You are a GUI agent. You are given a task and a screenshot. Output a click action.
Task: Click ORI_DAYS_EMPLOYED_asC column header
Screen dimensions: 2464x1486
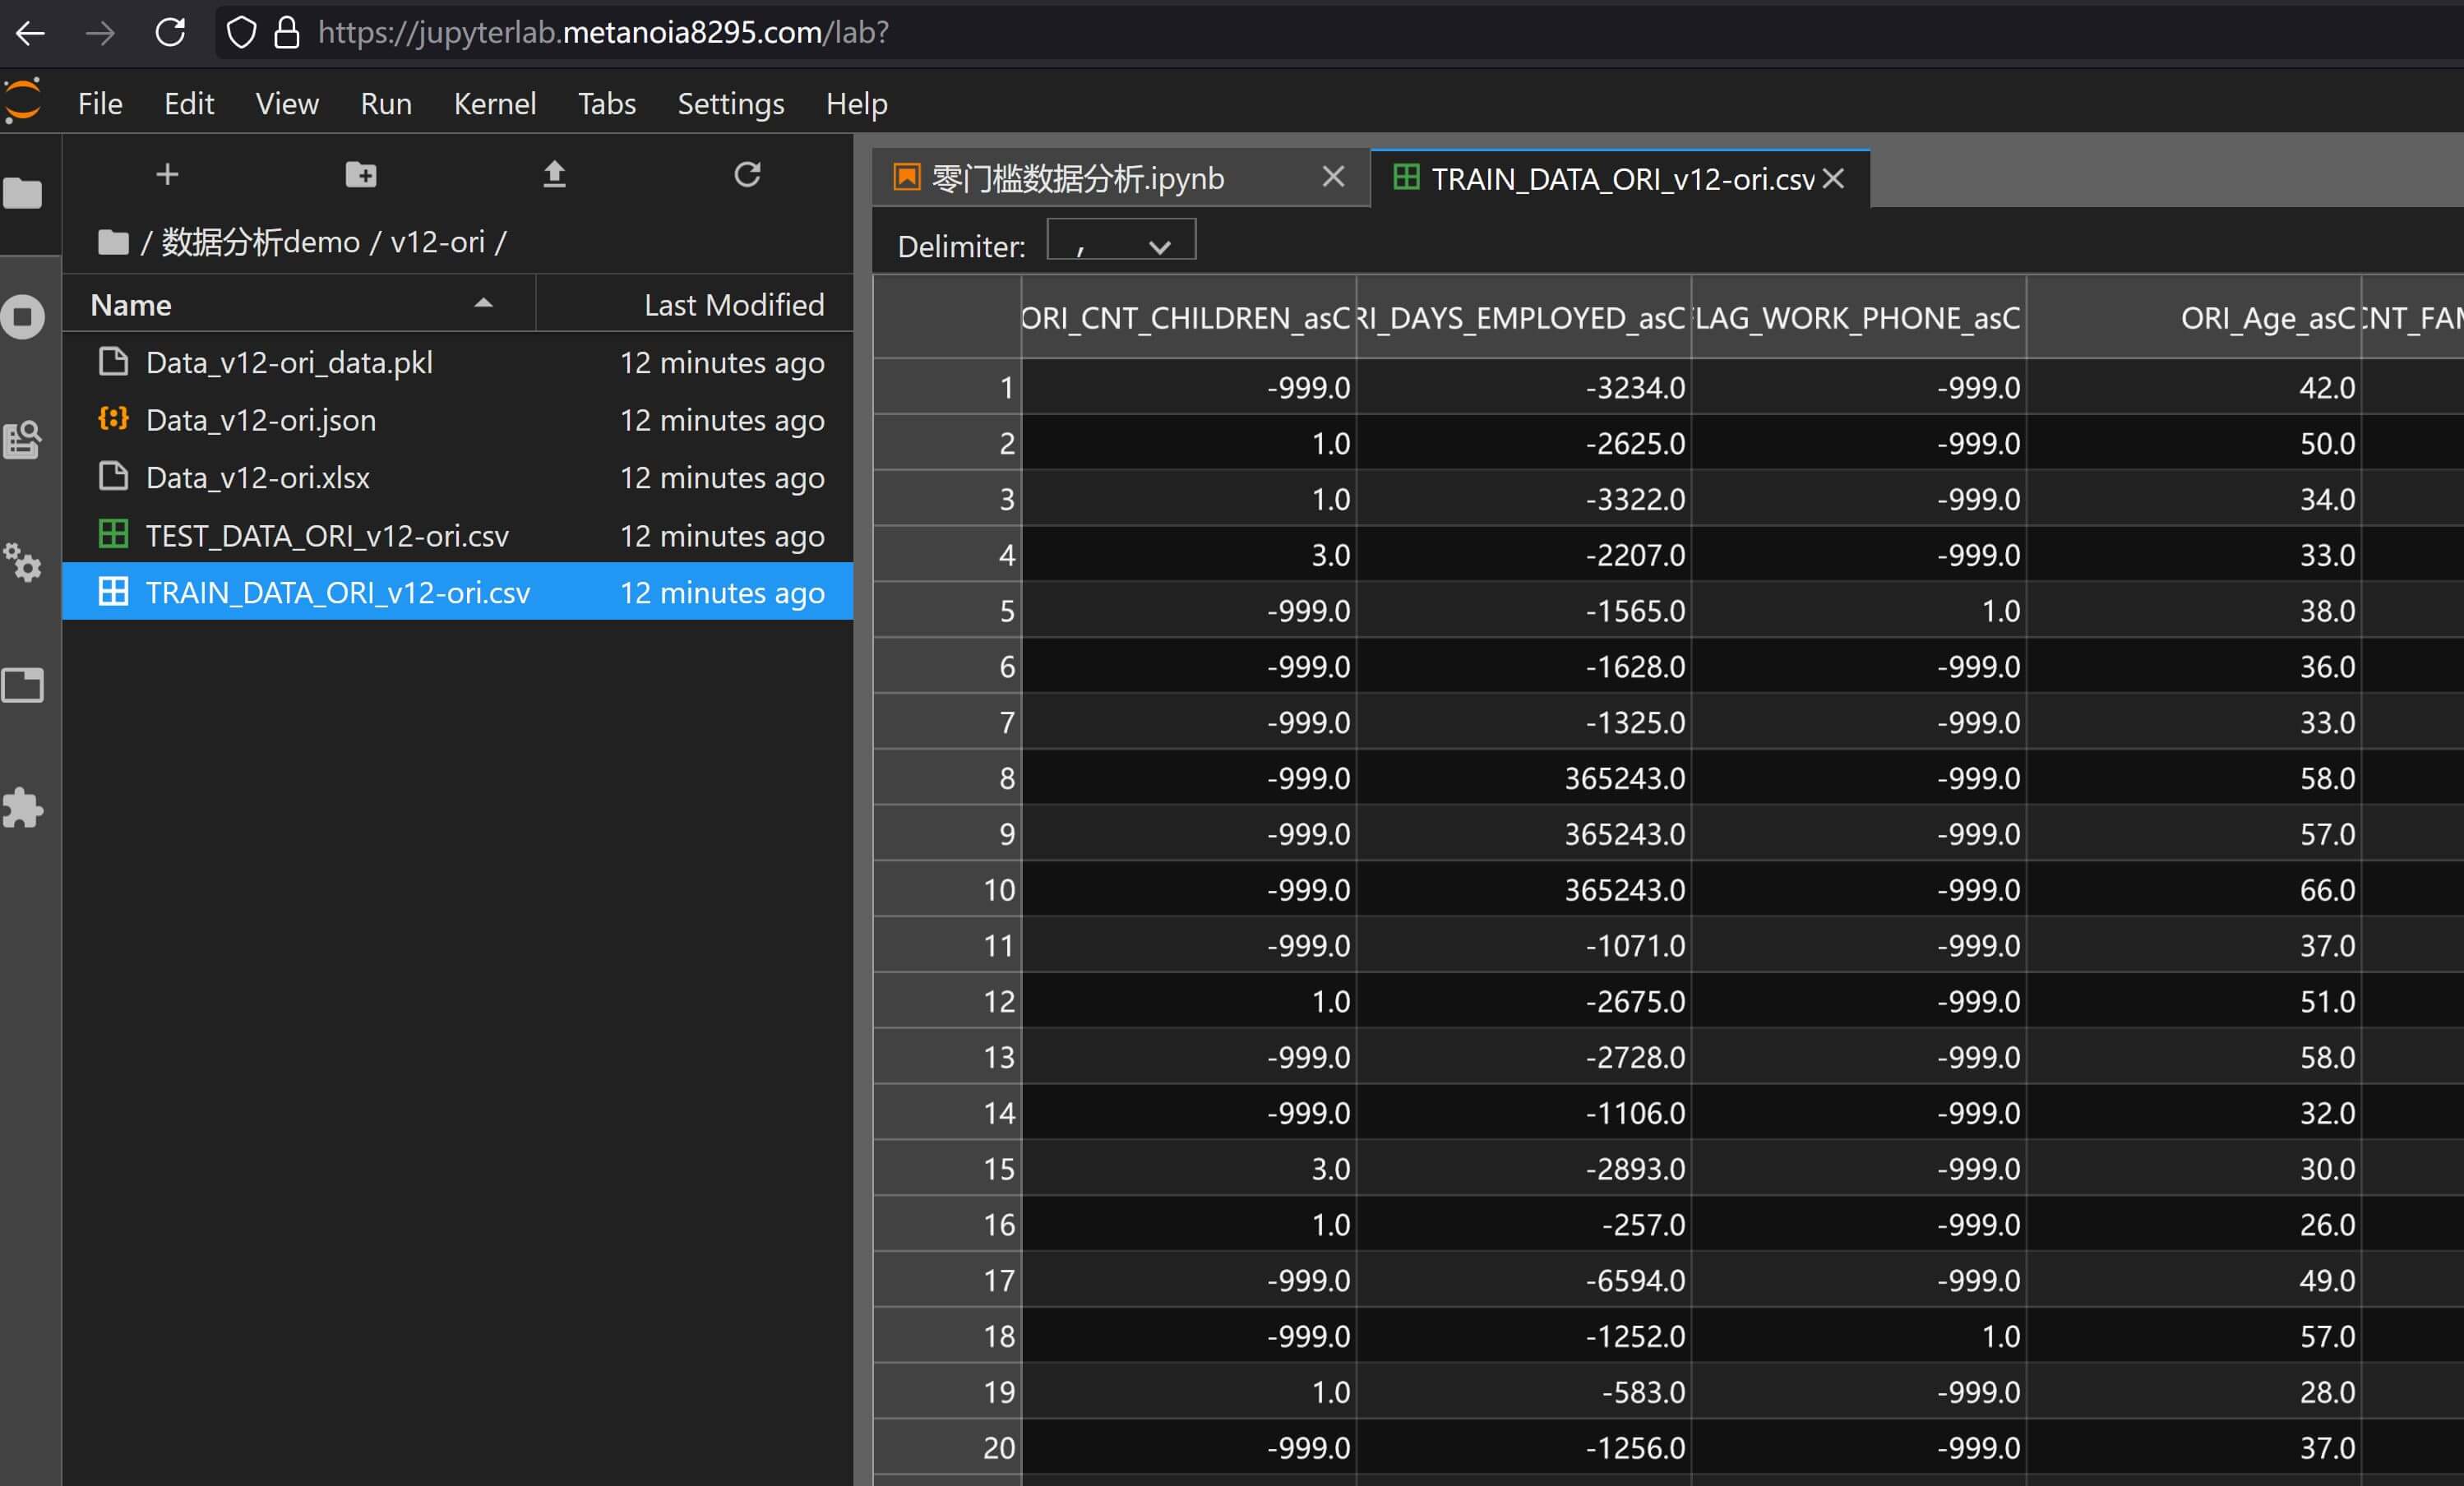click(1523, 318)
